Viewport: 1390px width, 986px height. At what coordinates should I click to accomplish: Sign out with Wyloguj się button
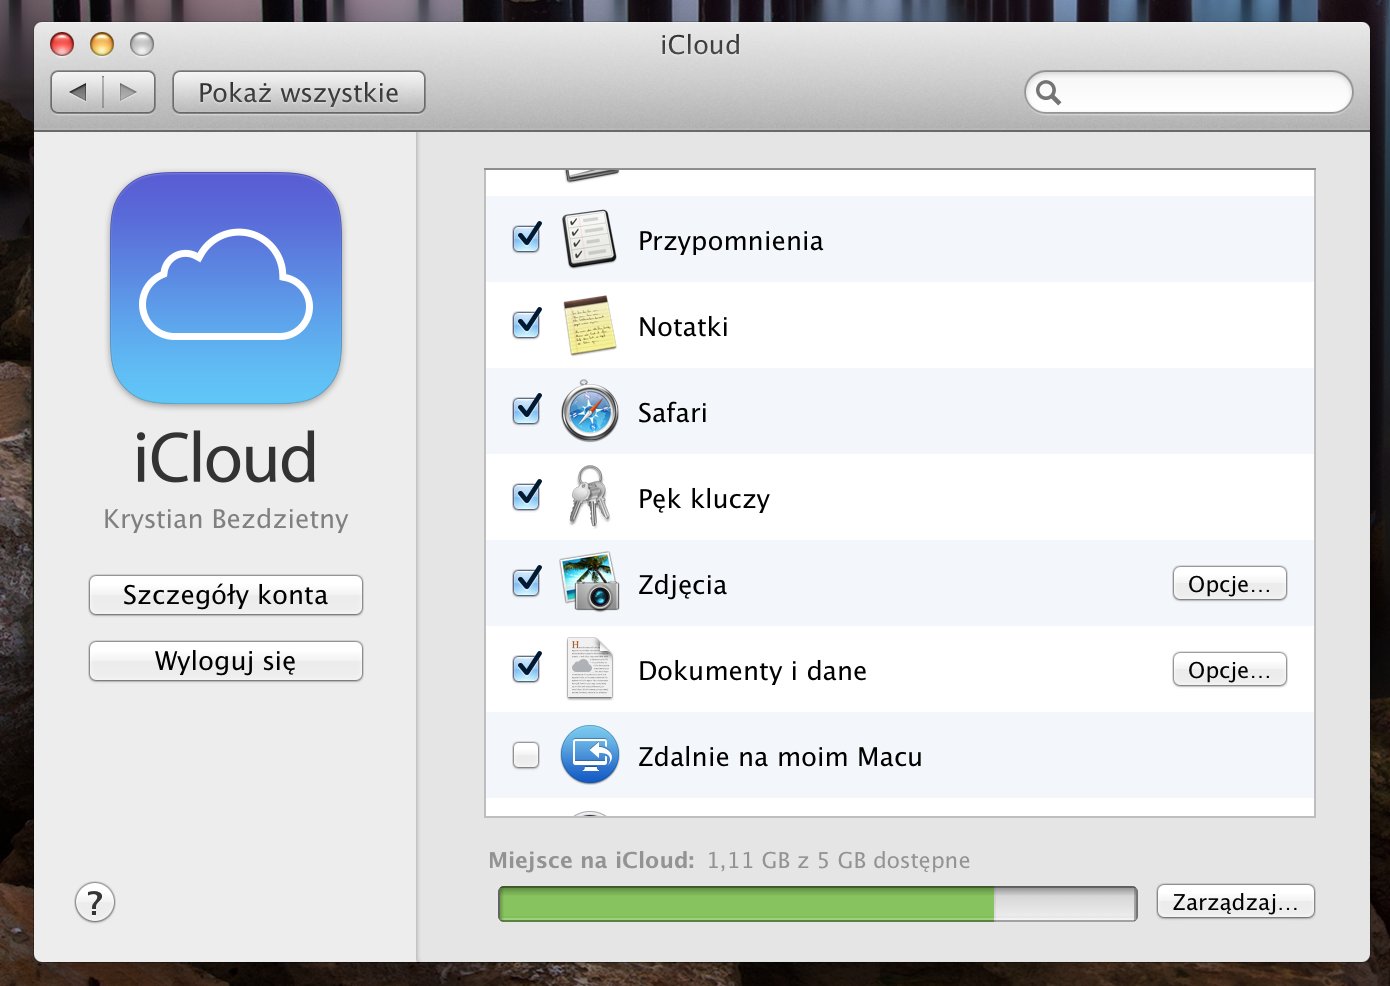tap(226, 661)
